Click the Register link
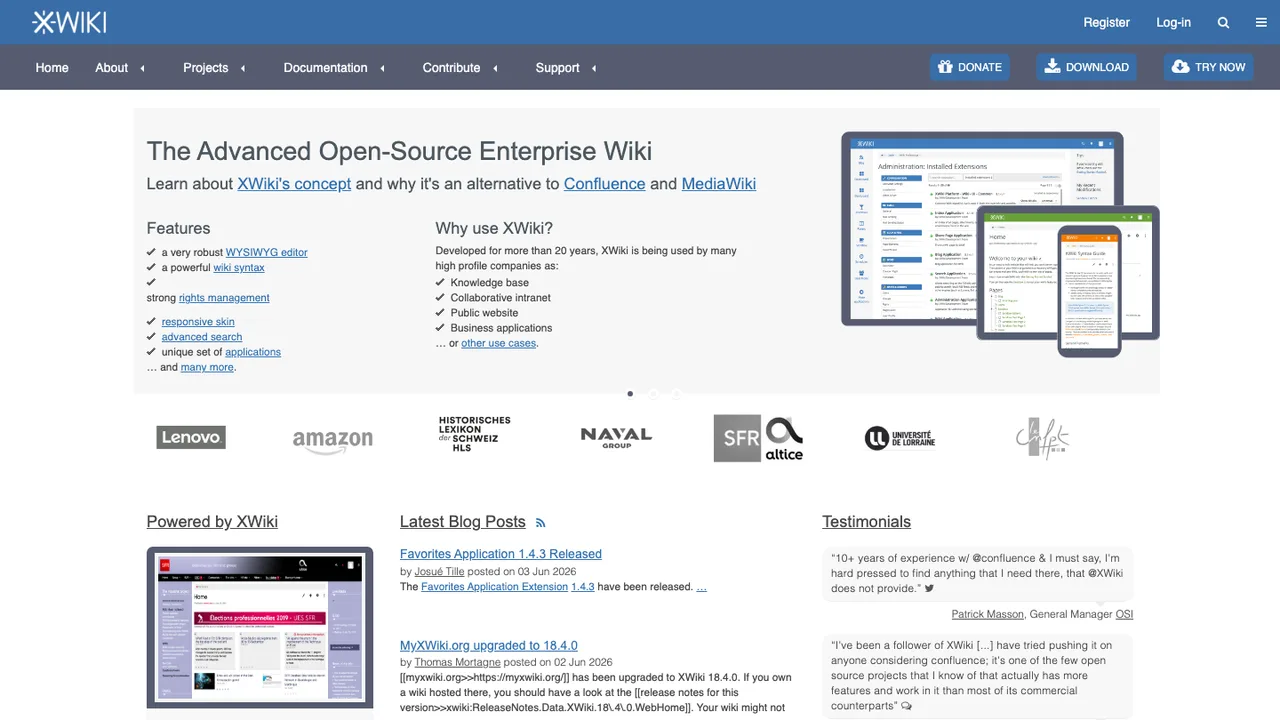 coord(1107,22)
